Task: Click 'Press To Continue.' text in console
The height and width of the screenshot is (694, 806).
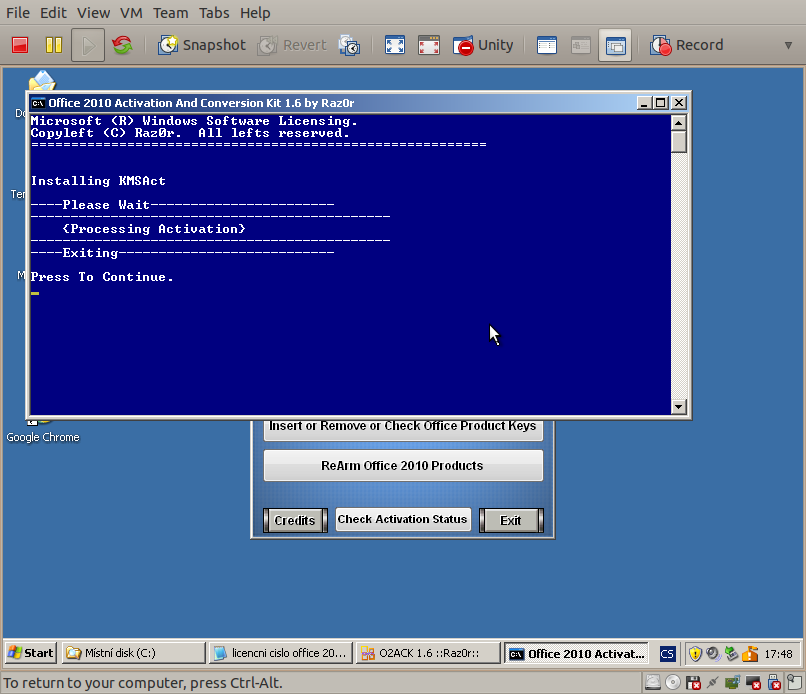Action: (x=102, y=277)
